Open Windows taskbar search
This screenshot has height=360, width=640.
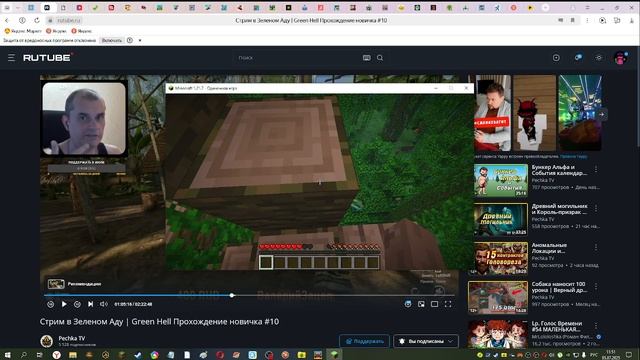click(24, 355)
